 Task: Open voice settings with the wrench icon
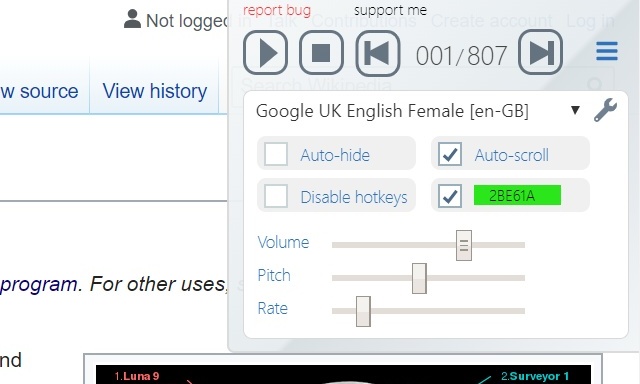pyautogui.click(x=605, y=110)
